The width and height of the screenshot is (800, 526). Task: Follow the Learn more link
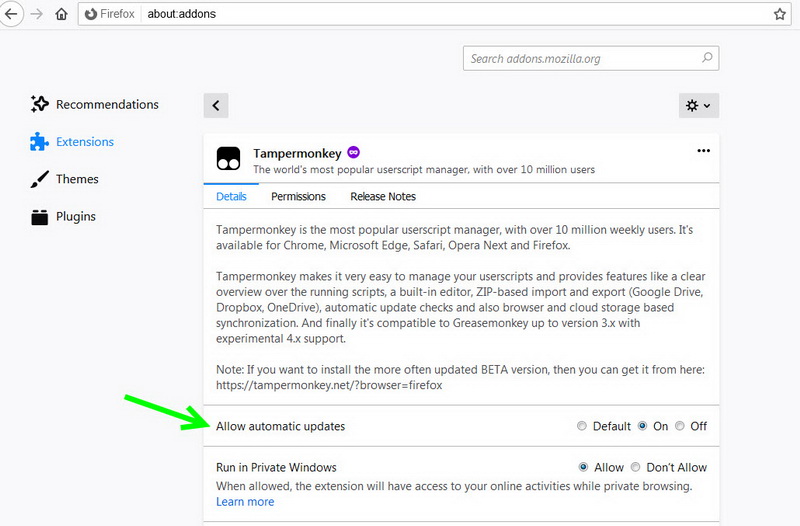pyautogui.click(x=245, y=502)
